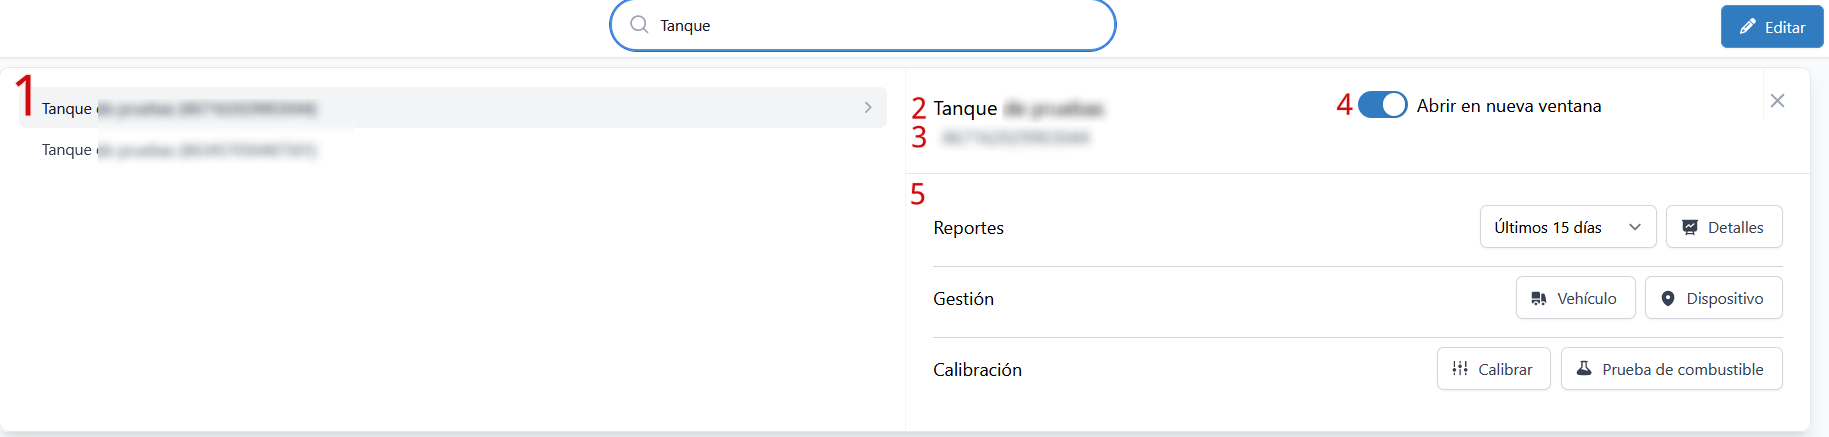Image resolution: width=1829 pixels, height=437 pixels.
Task: Click the arrow in the reports period dropdown
Action: (1635, 227)
